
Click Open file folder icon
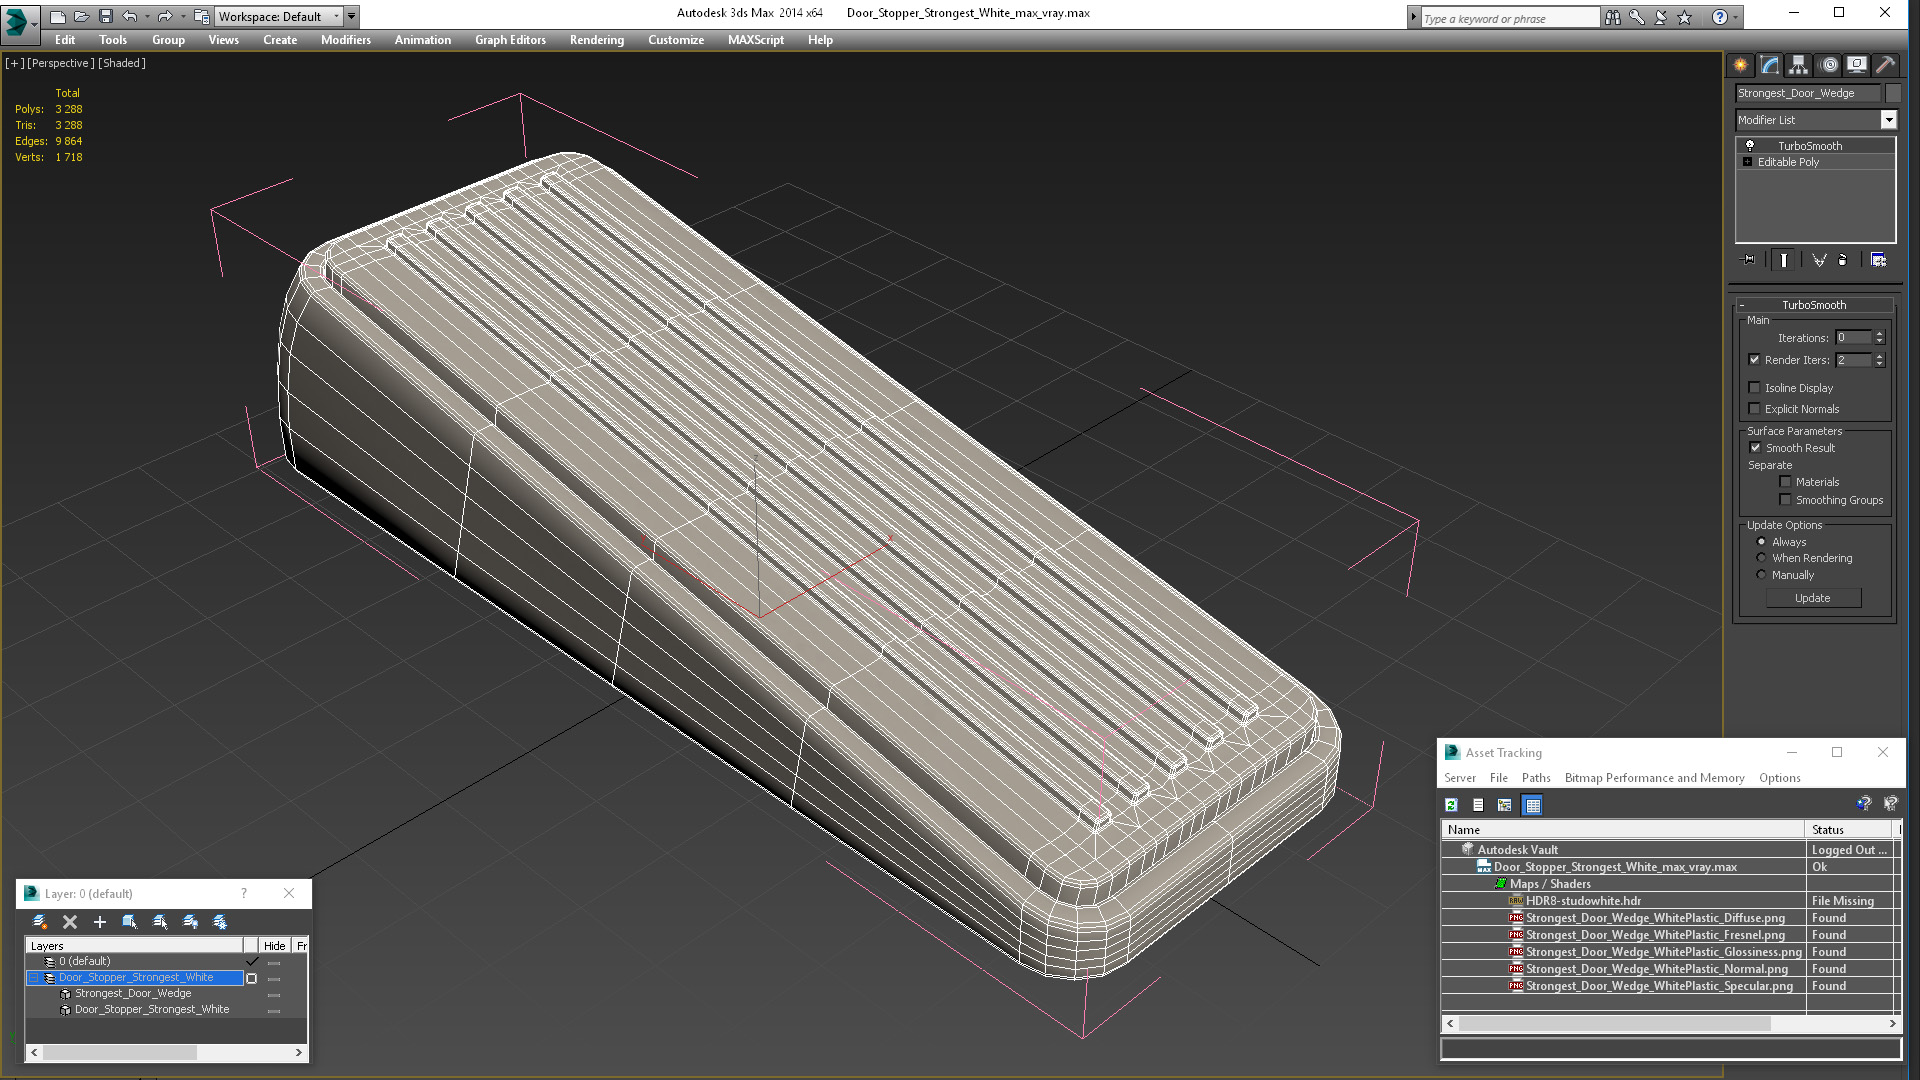click(x=82, y=16)
